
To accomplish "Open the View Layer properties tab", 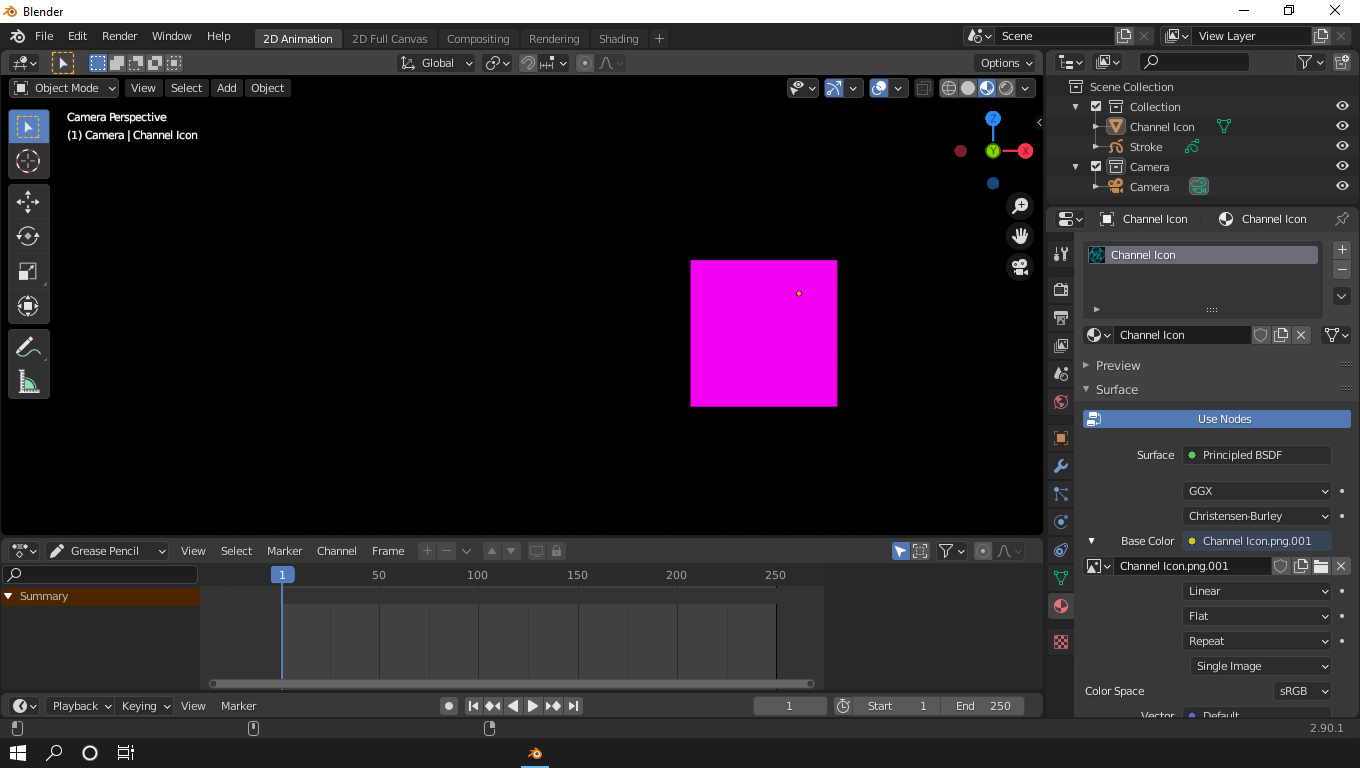I will [x=1061, y=346].
